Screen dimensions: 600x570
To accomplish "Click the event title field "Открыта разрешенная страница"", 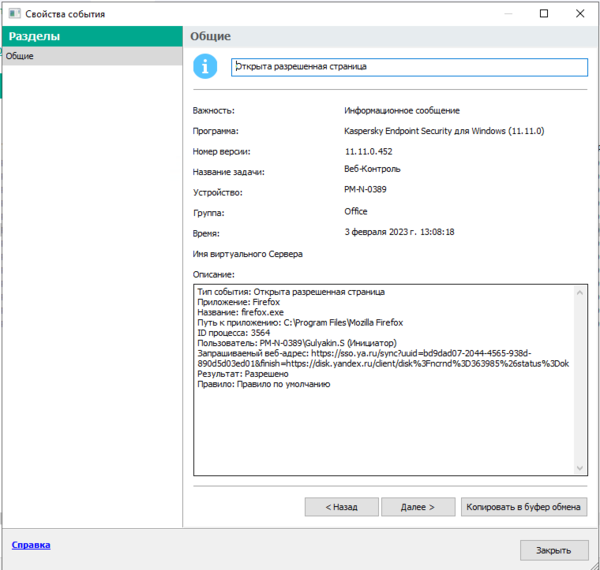I will (x=408, y=67).
